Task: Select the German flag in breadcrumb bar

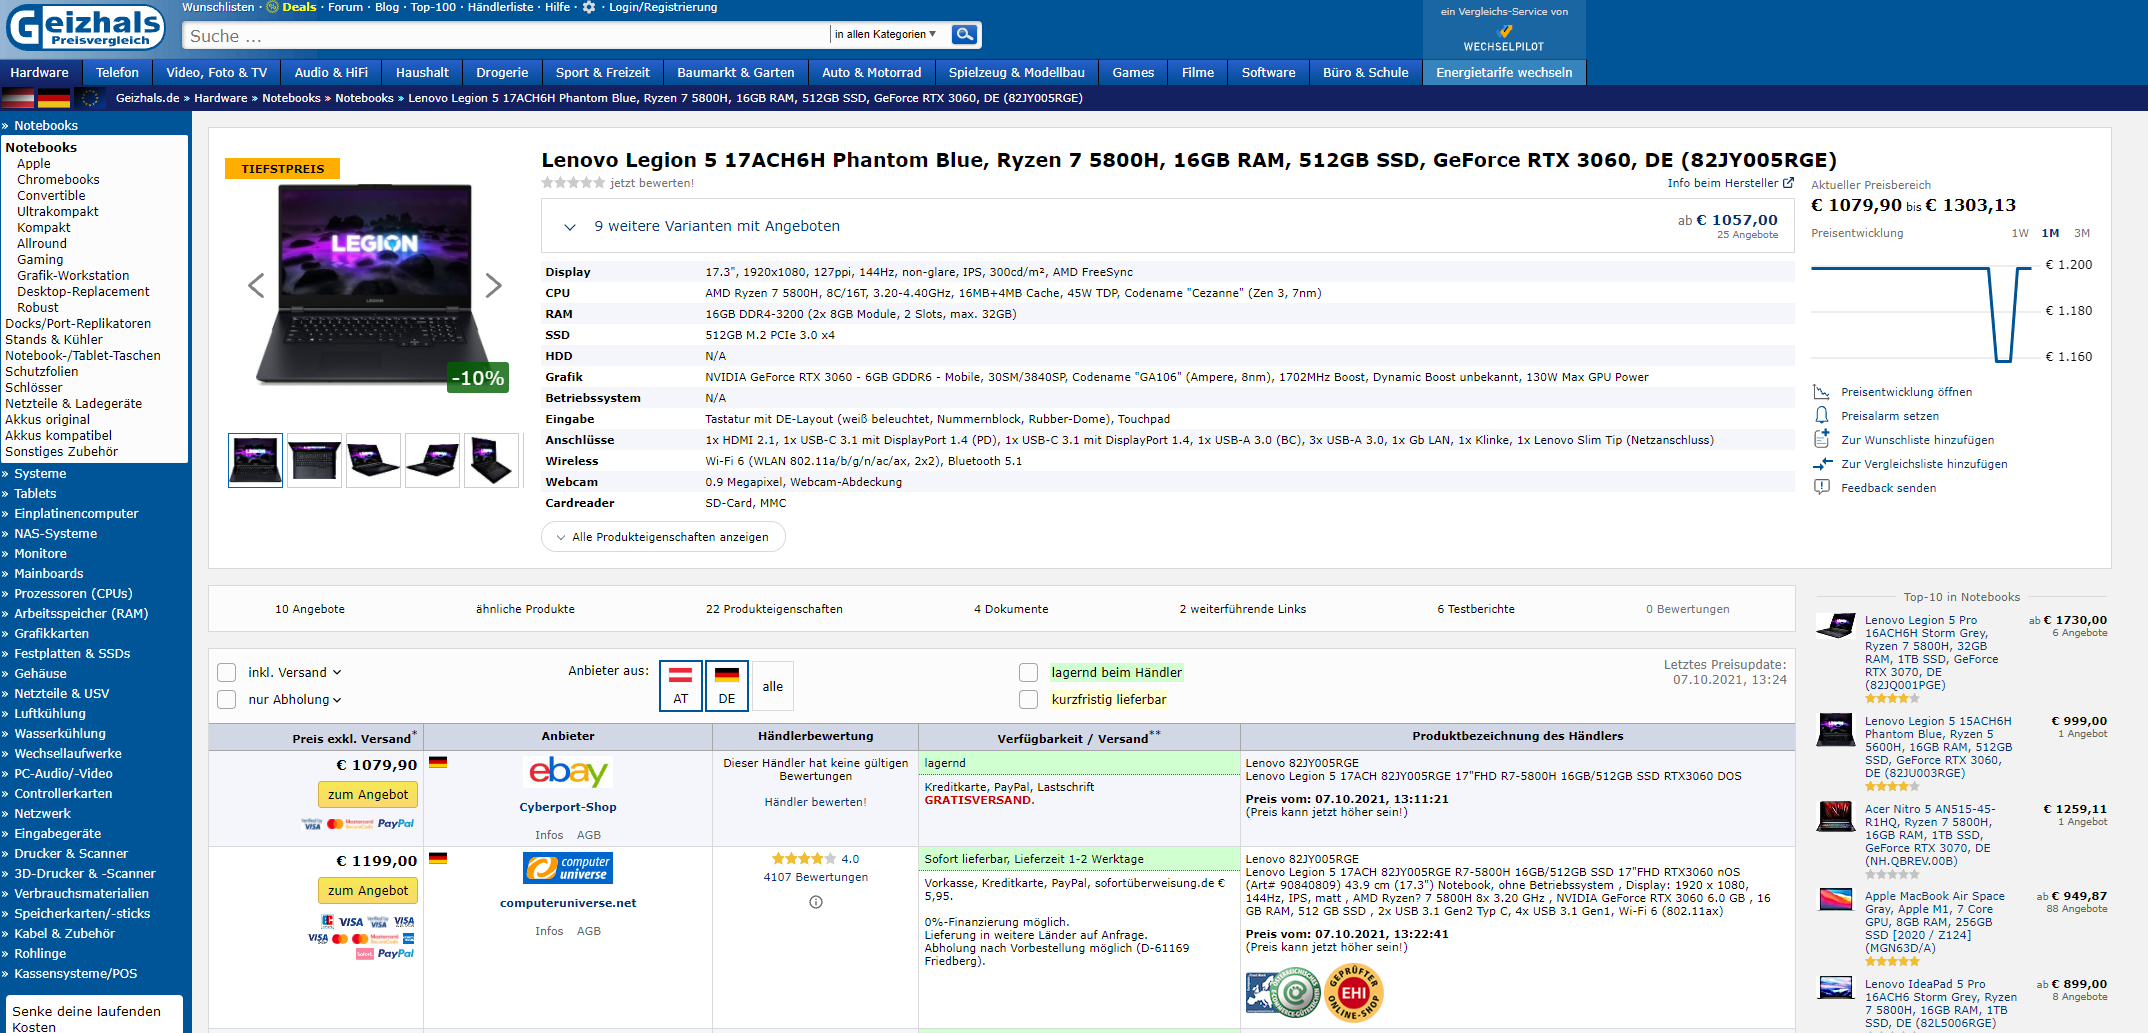Action: (54, 98)
